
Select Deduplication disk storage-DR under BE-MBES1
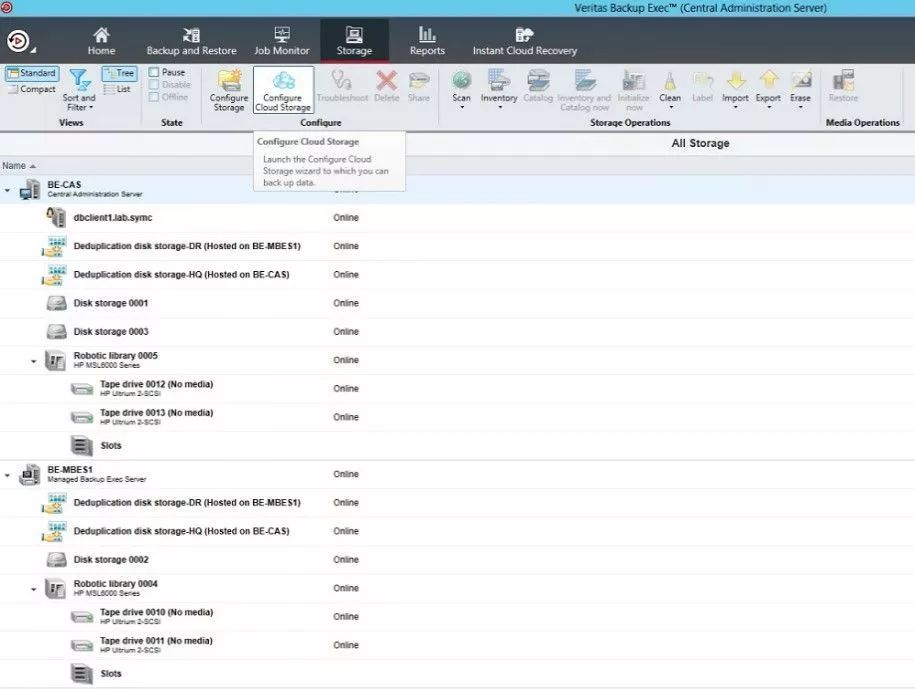tap(187, 503)
